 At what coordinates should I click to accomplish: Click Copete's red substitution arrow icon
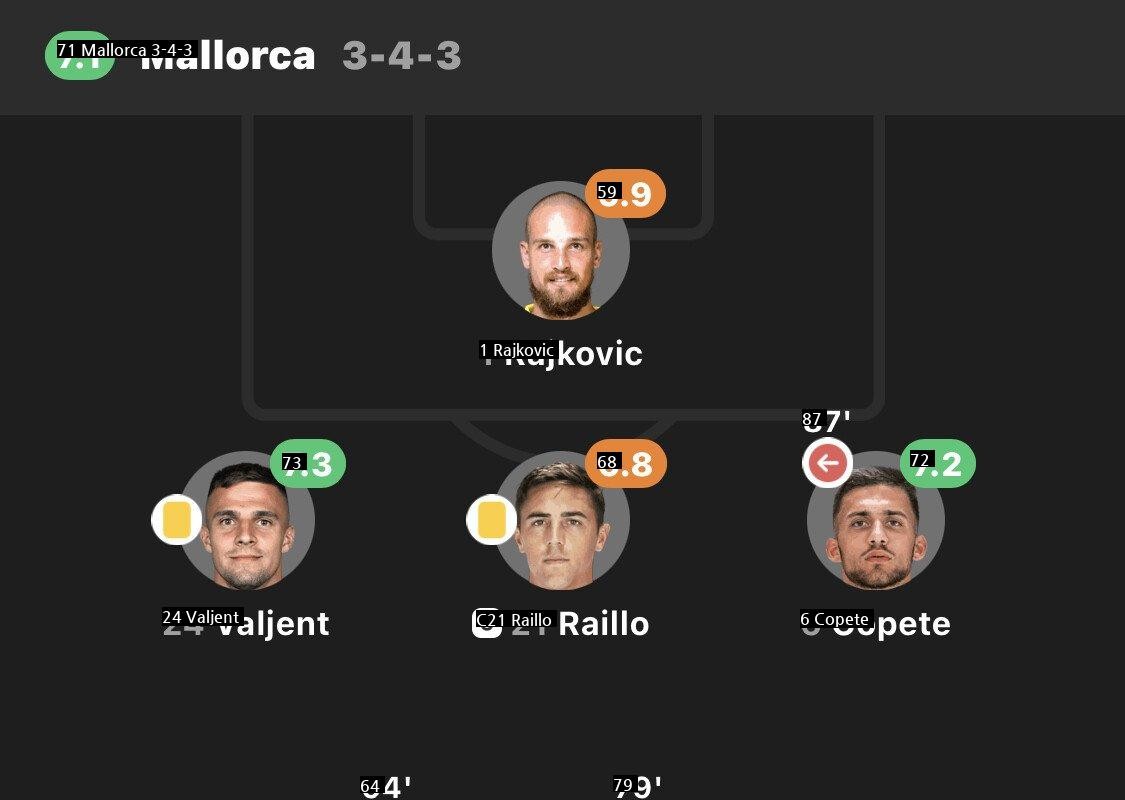(828, 463)
